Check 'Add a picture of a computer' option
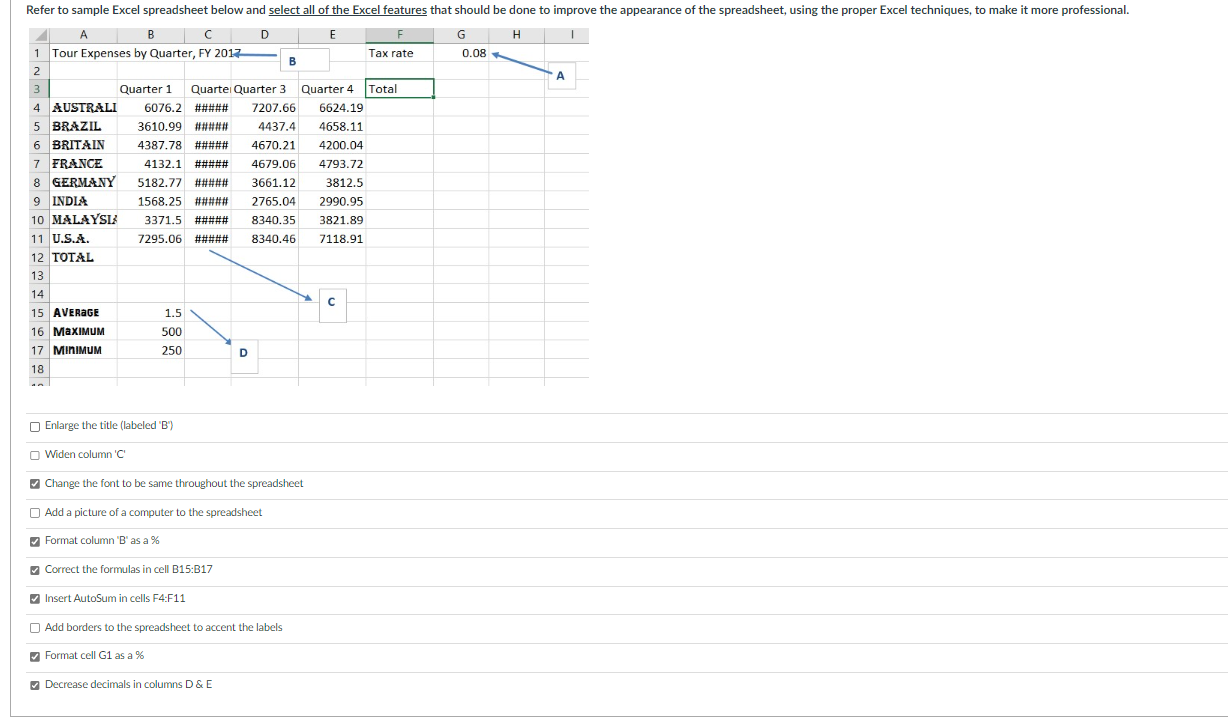 34,510
